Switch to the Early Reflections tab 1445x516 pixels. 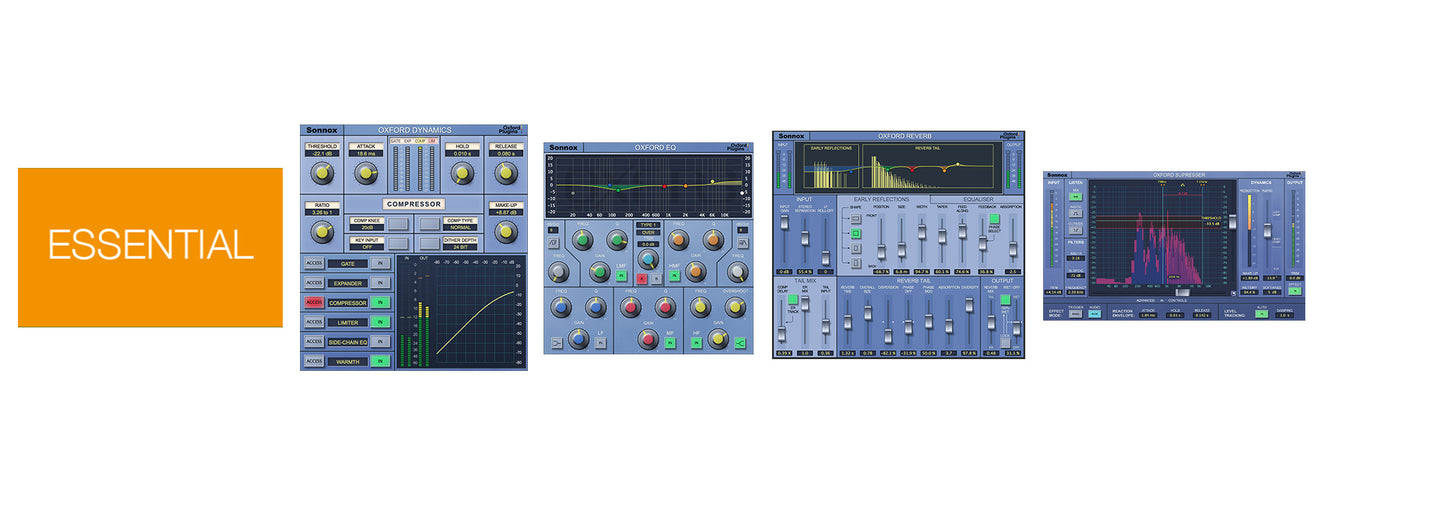coord(881,200)
